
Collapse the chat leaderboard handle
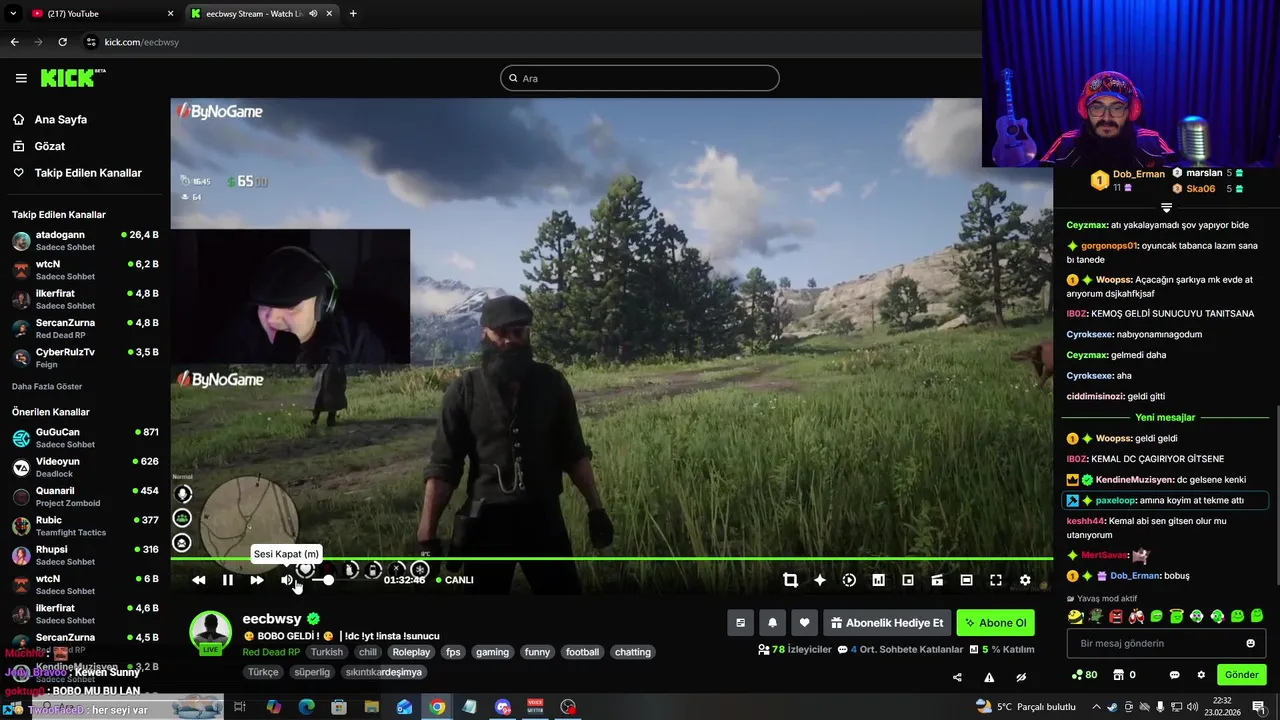(x=1166, y=207)
